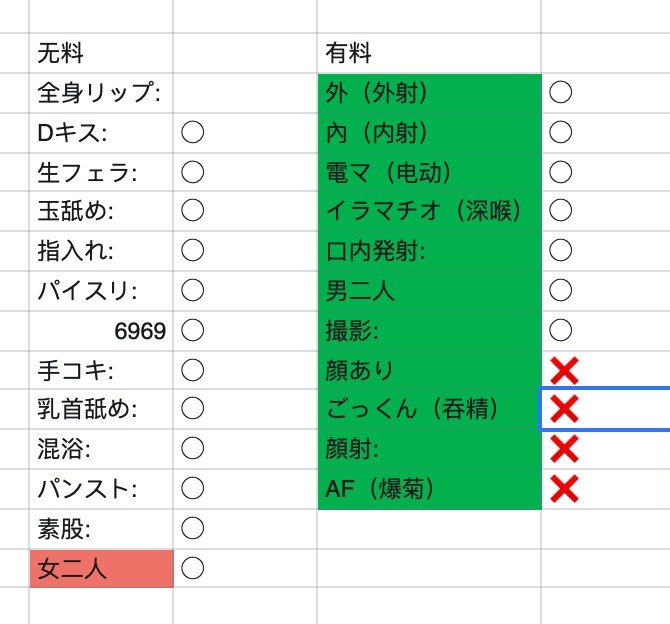Image resolution: width=670 pixels, height=624 pixels.
Task: Click the green 電マ（电动） cell
Action: [428, 172]
